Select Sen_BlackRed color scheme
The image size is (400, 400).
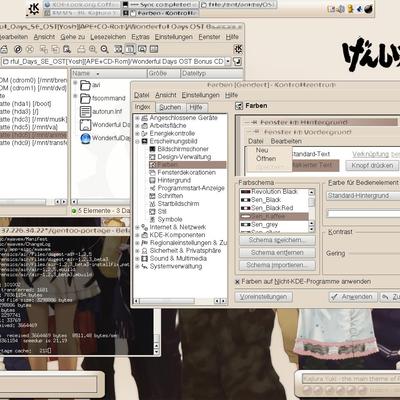274,208
